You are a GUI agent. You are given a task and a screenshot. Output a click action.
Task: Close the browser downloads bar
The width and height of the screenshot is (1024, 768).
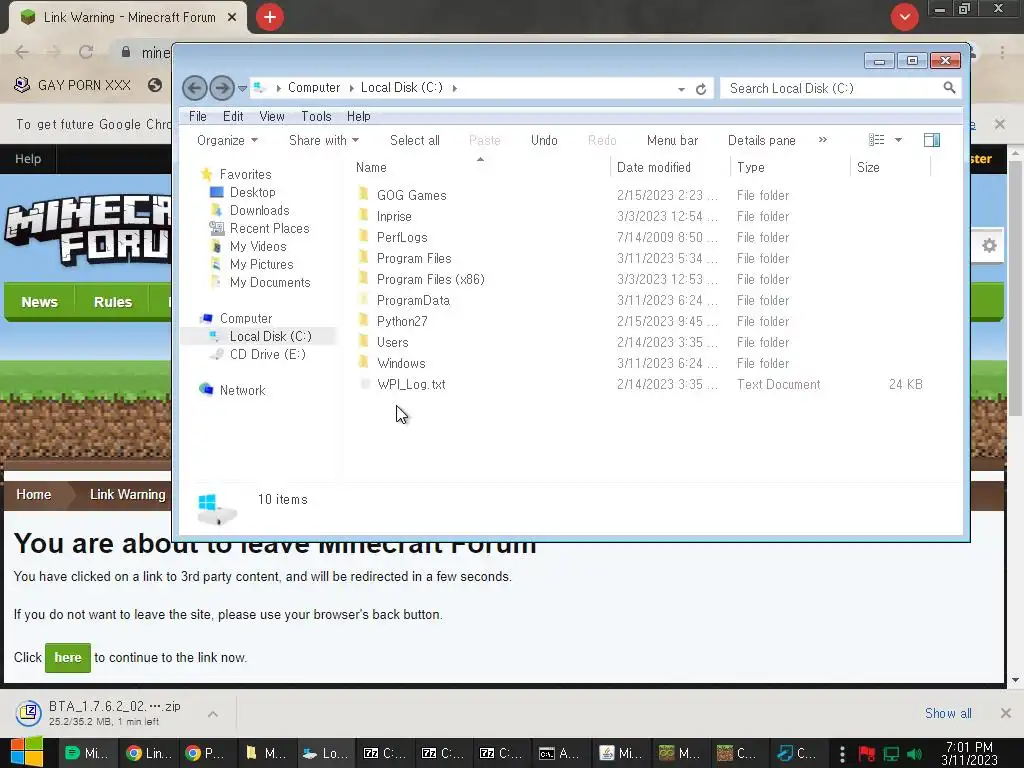click(x=1006, y=713)
